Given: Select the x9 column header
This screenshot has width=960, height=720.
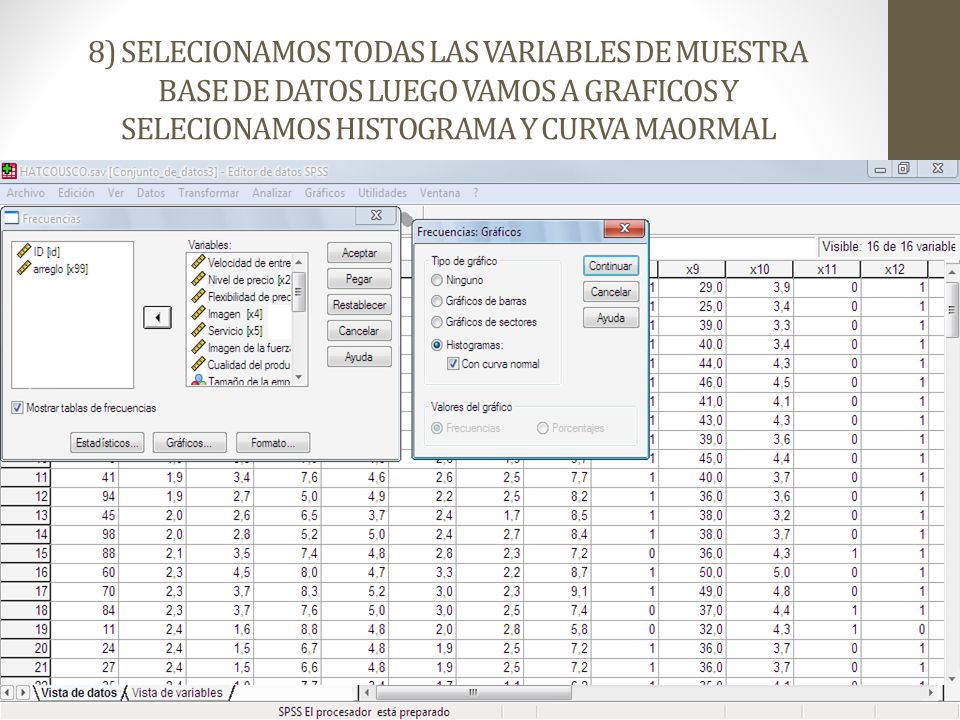Looking at the screenshot, I should 692,269.
